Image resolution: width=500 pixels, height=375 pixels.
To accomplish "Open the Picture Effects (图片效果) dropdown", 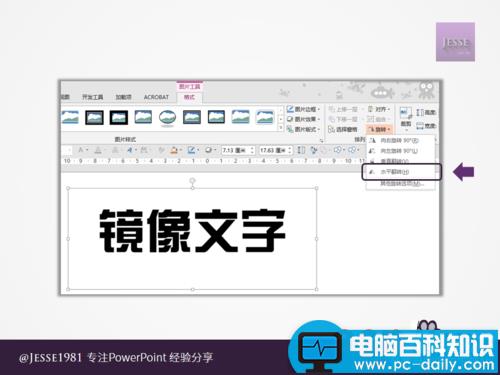I will (304, 119).
